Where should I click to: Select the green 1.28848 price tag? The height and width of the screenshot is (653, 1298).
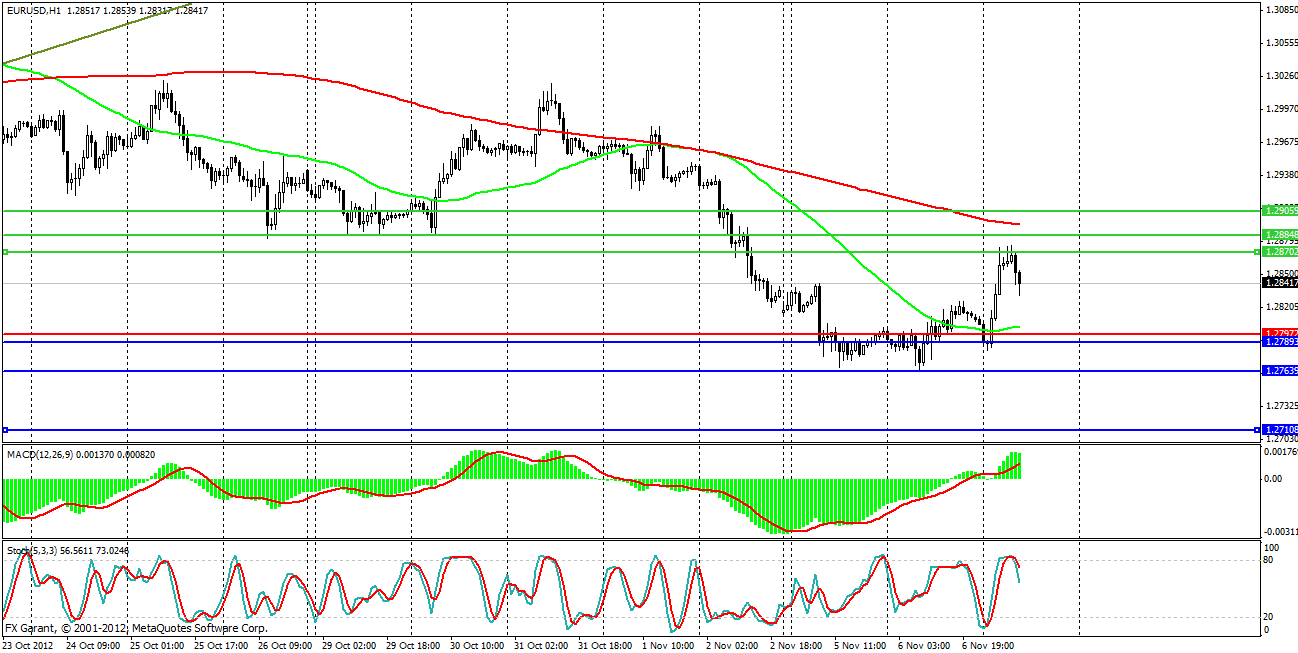coord(1280,234)
